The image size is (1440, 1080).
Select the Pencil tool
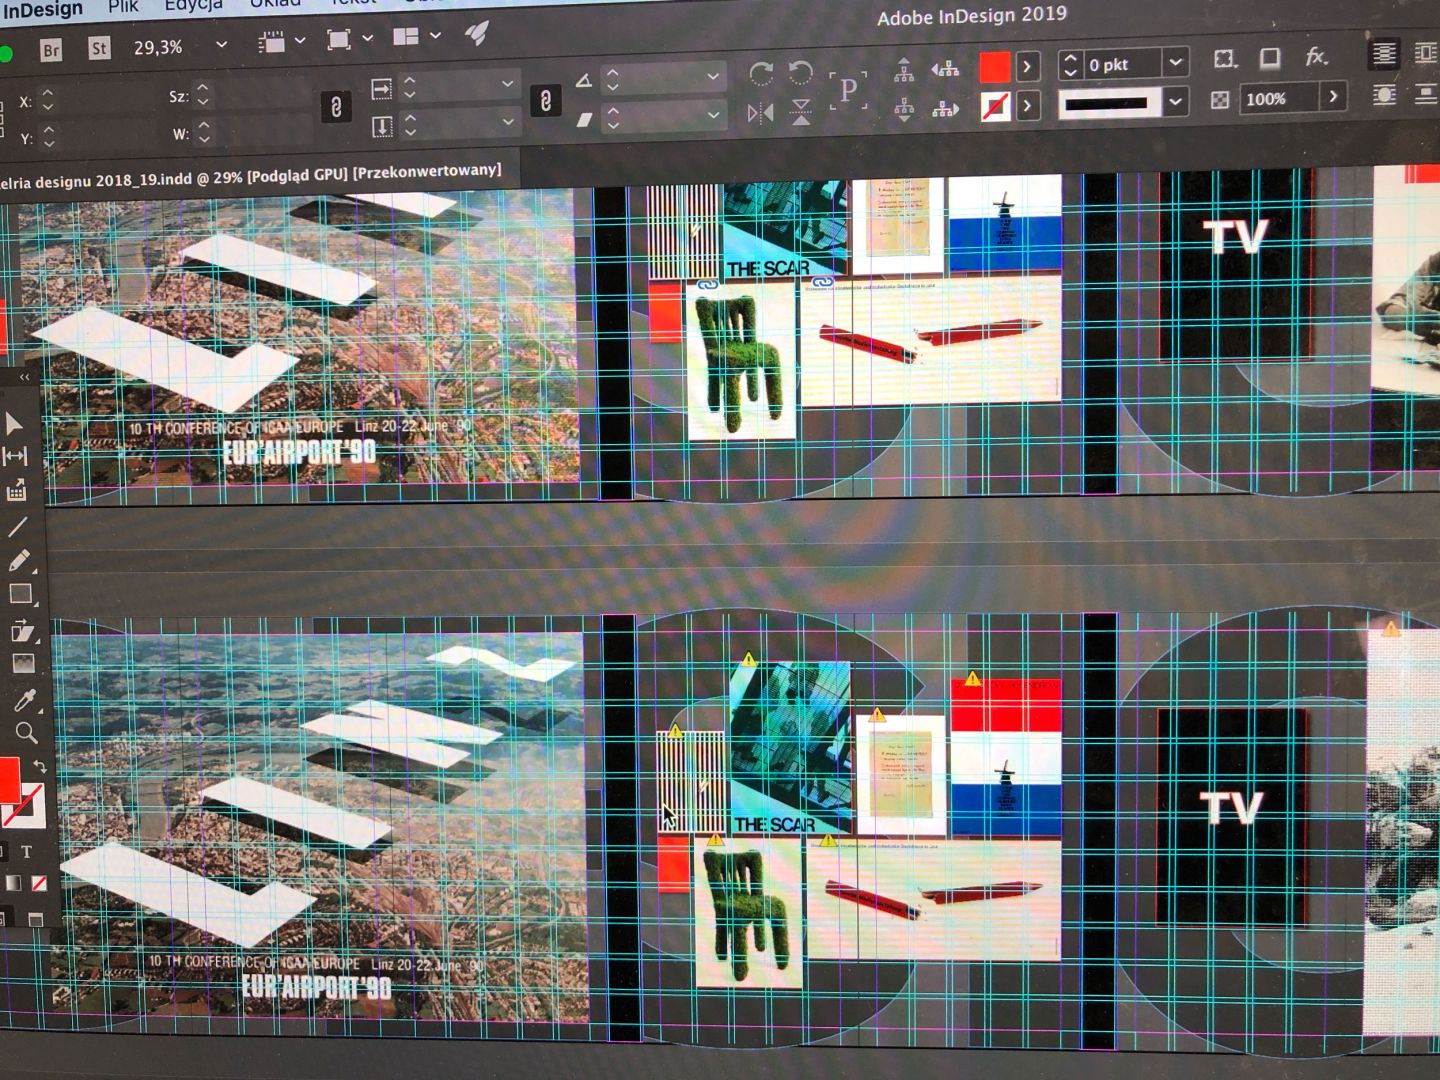(x=19, y=560)
